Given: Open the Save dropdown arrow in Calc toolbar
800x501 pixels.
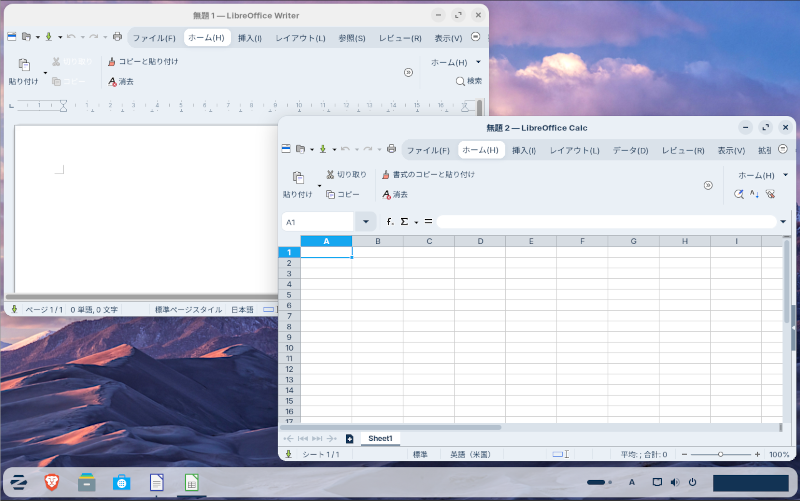Looking at the screenshot, I should pyautogui.click(x=334, y=149).
